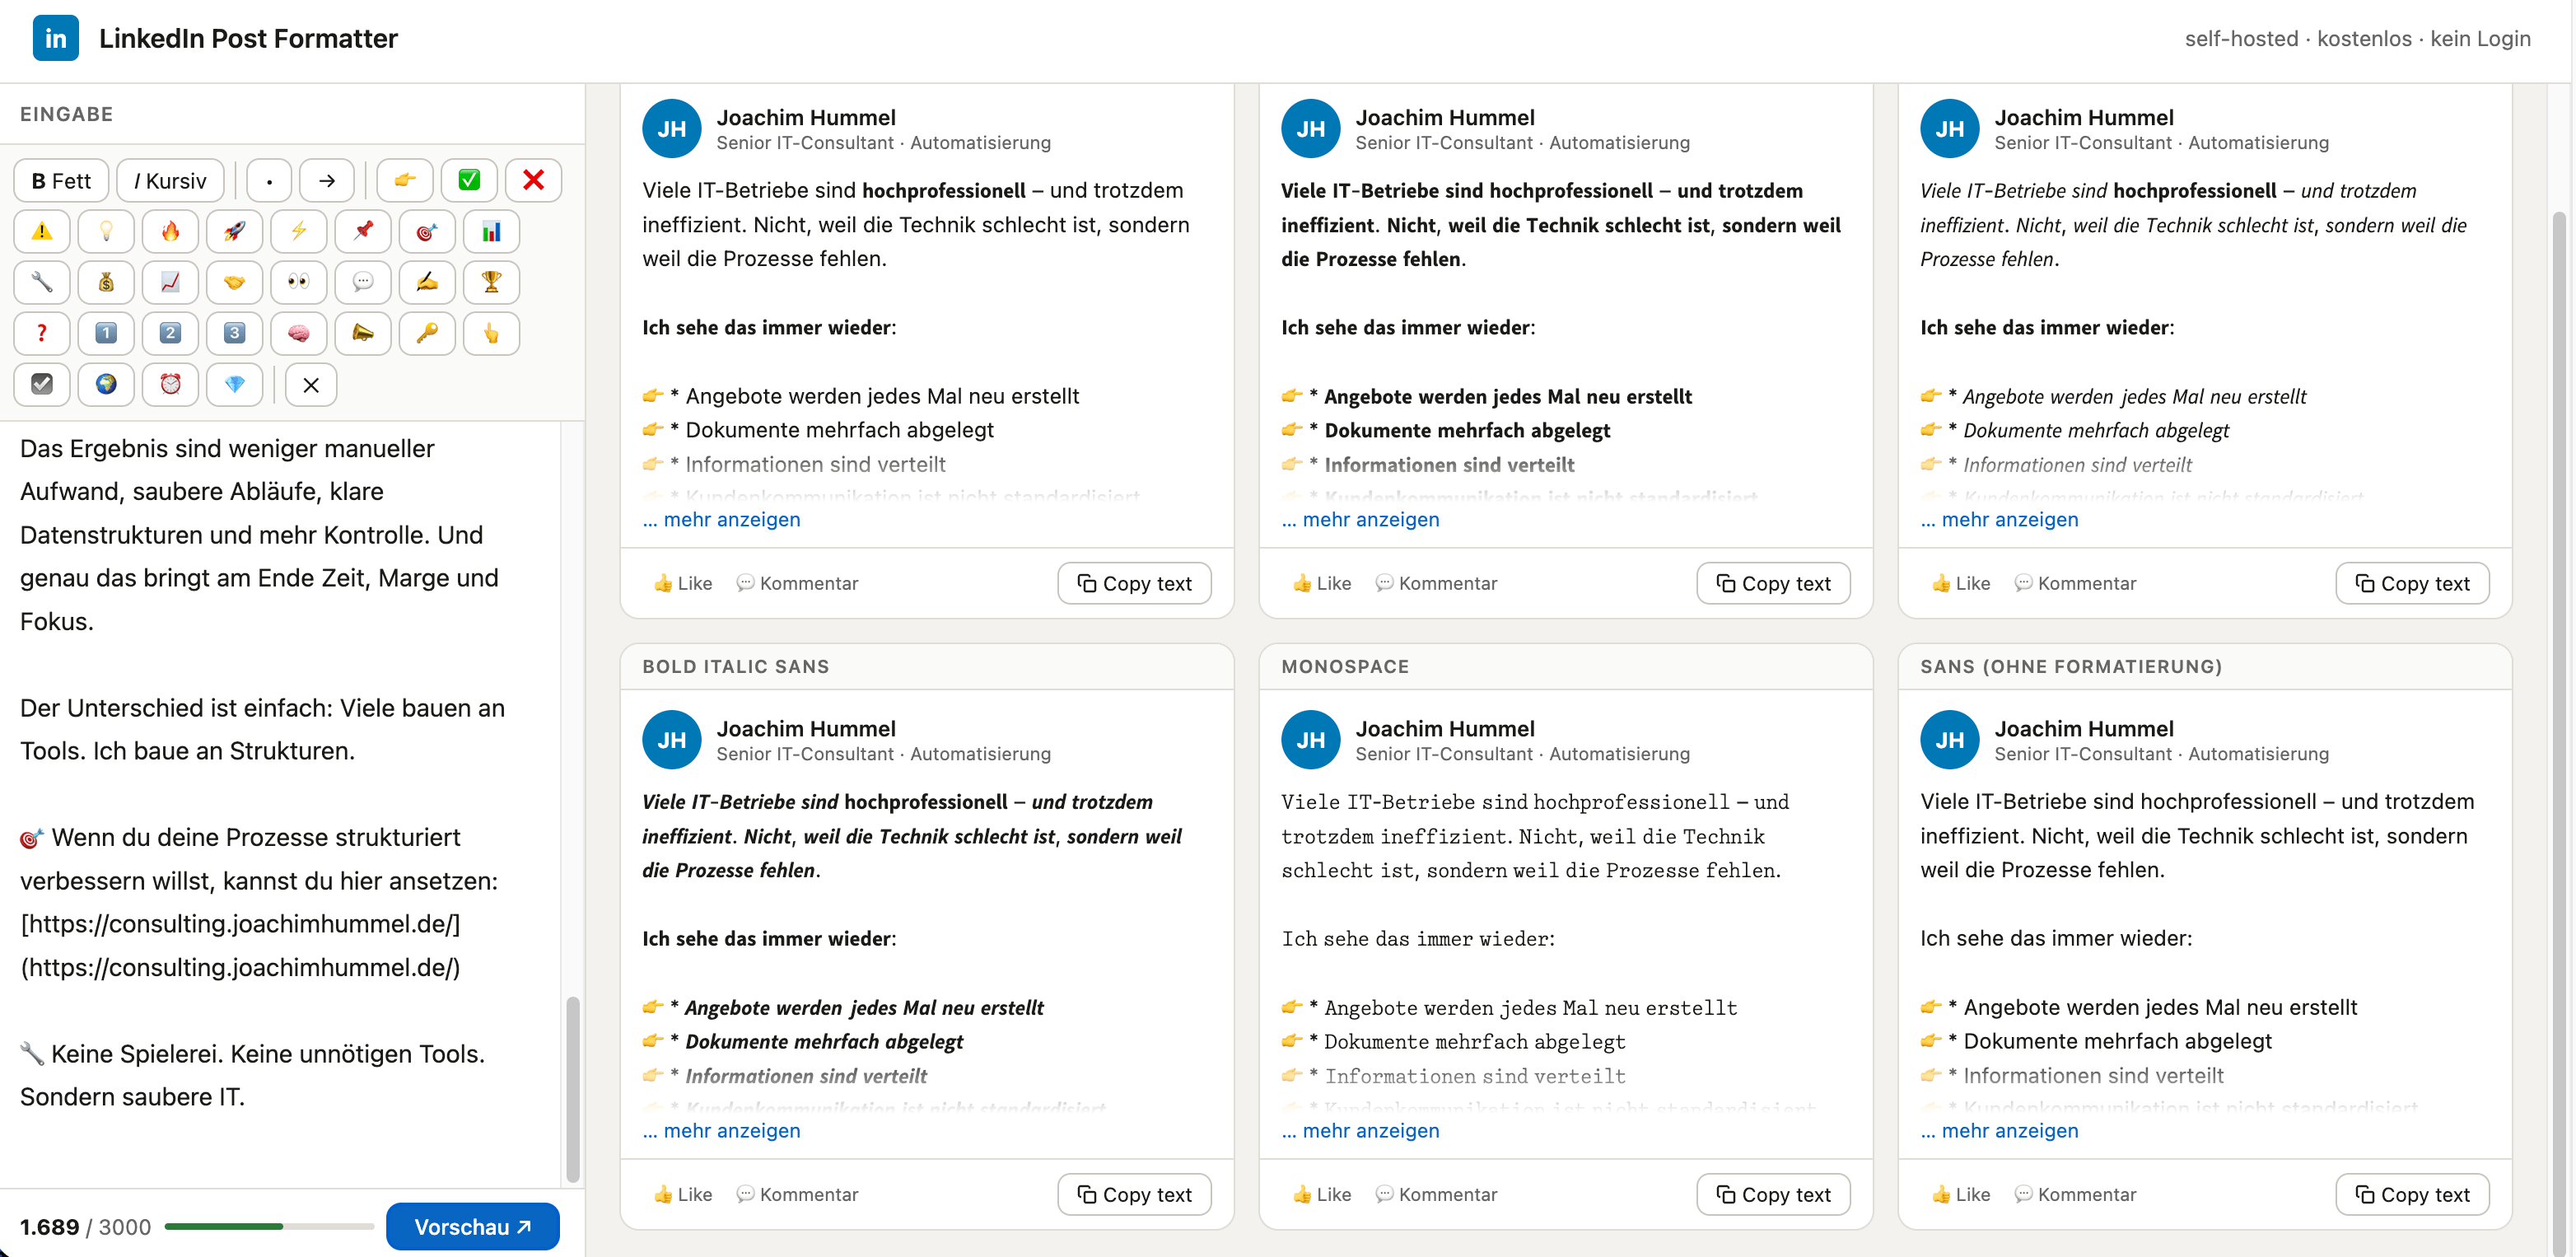Toggle bold with the Fett button

[61, 181]
